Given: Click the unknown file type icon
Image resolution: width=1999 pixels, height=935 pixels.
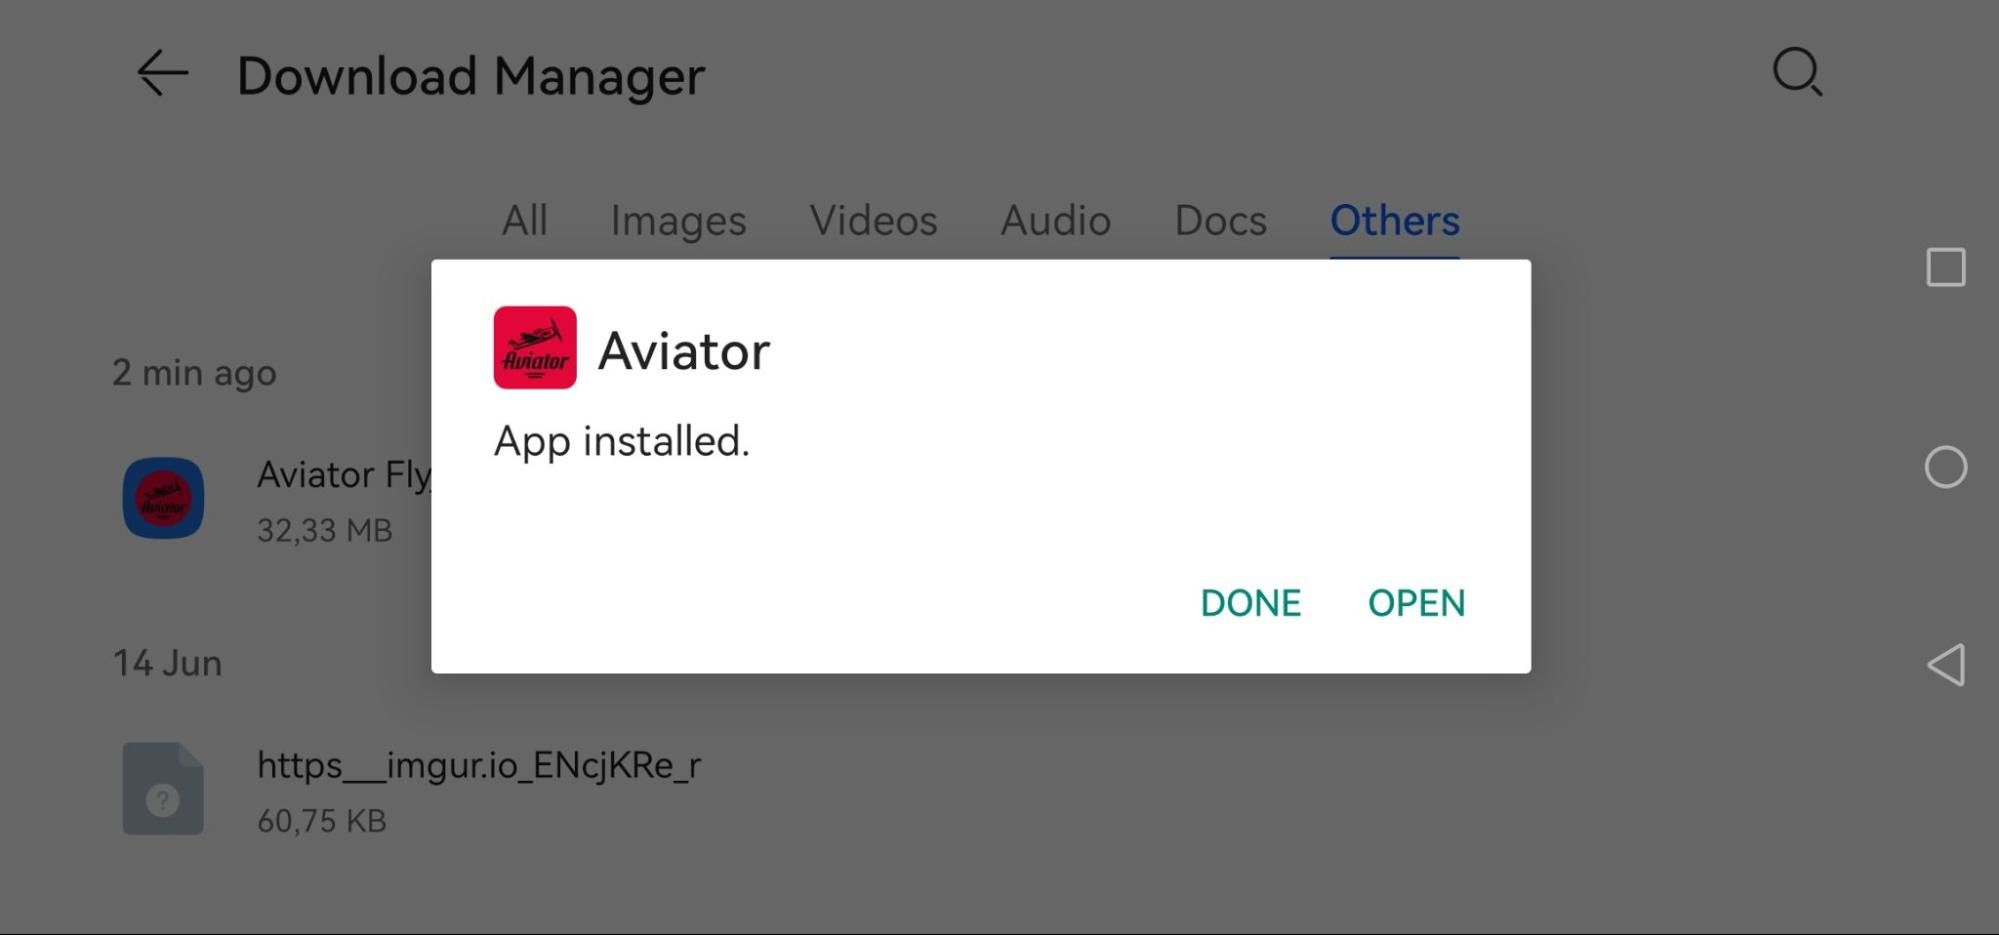Looking at the screenshot, I should click(163, 789).
